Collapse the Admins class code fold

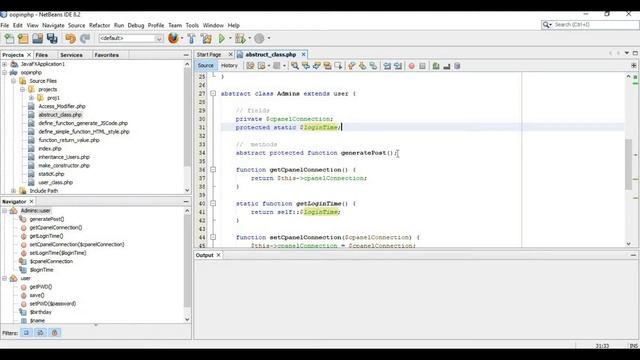click(213, 93)
